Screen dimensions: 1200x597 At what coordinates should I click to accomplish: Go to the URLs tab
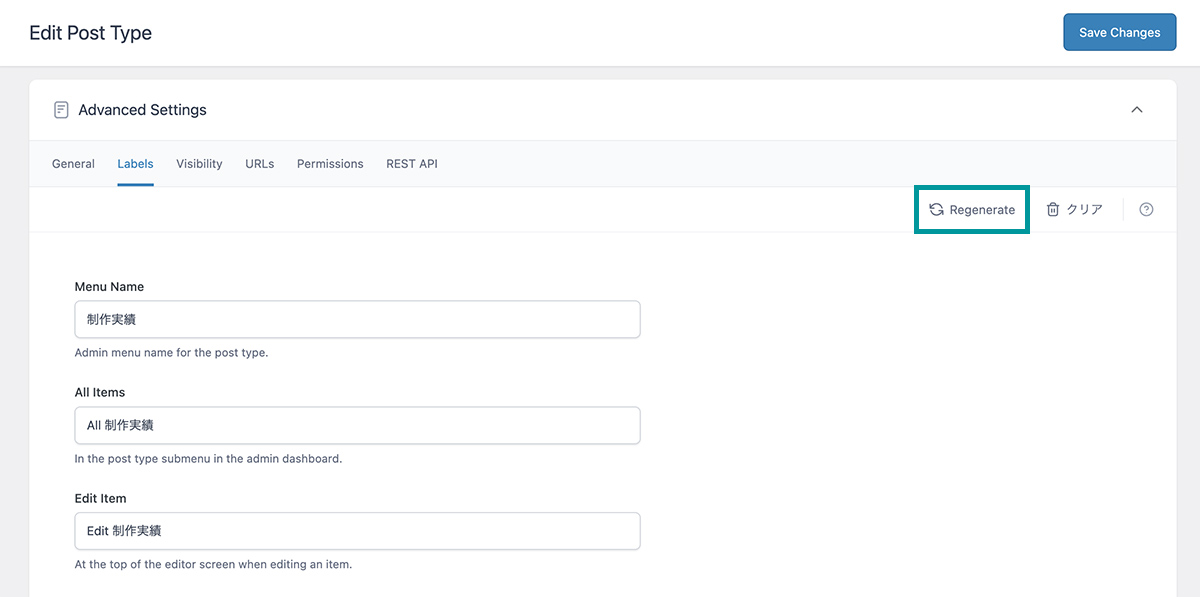click(x=259, y=164)
